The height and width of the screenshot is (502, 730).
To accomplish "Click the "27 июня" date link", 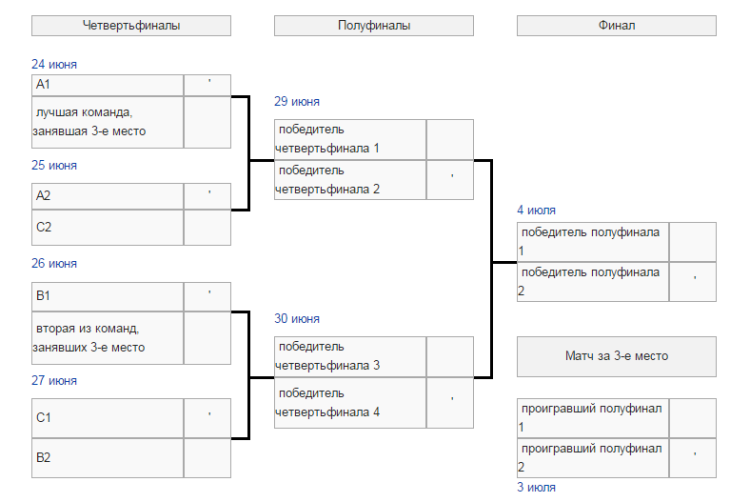I will 54,380.
